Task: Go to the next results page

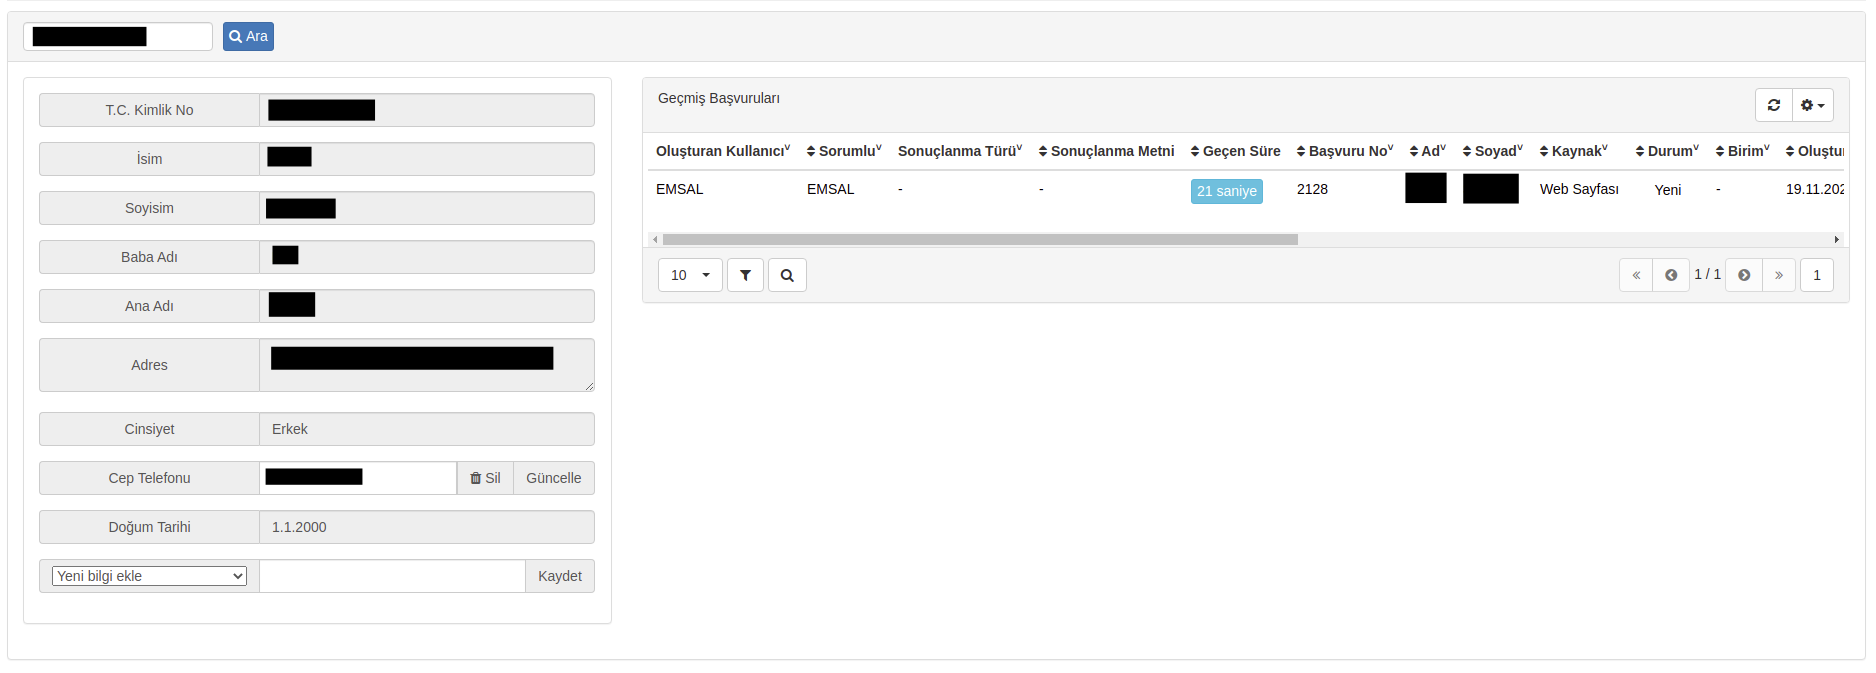Action: coord(1744,275)
